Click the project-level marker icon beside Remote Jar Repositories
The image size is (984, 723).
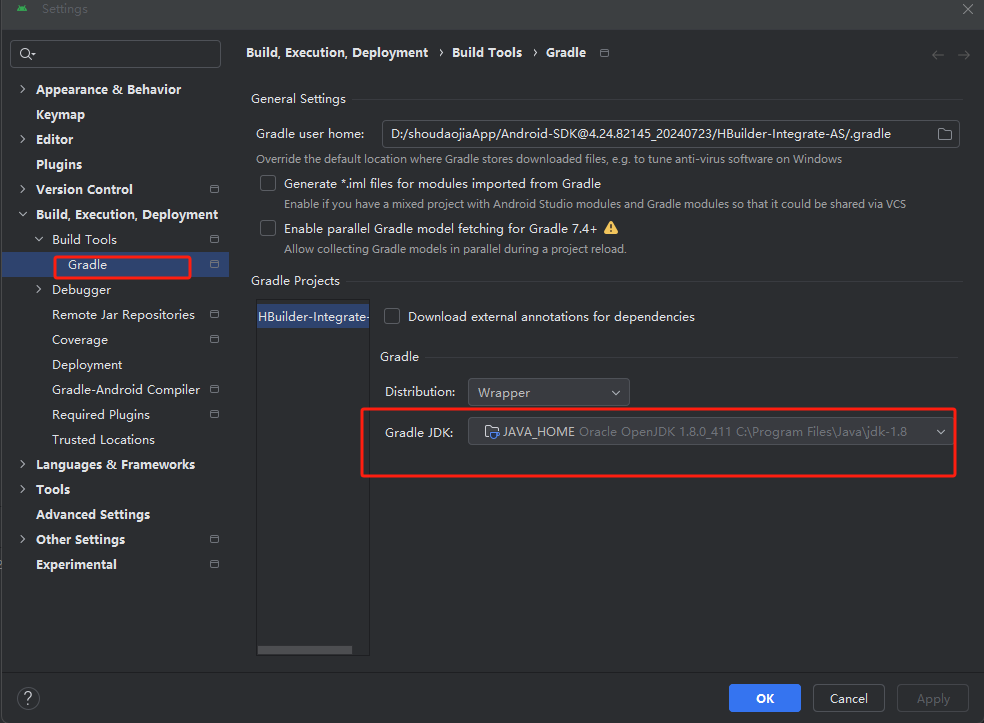coord(214,314)
